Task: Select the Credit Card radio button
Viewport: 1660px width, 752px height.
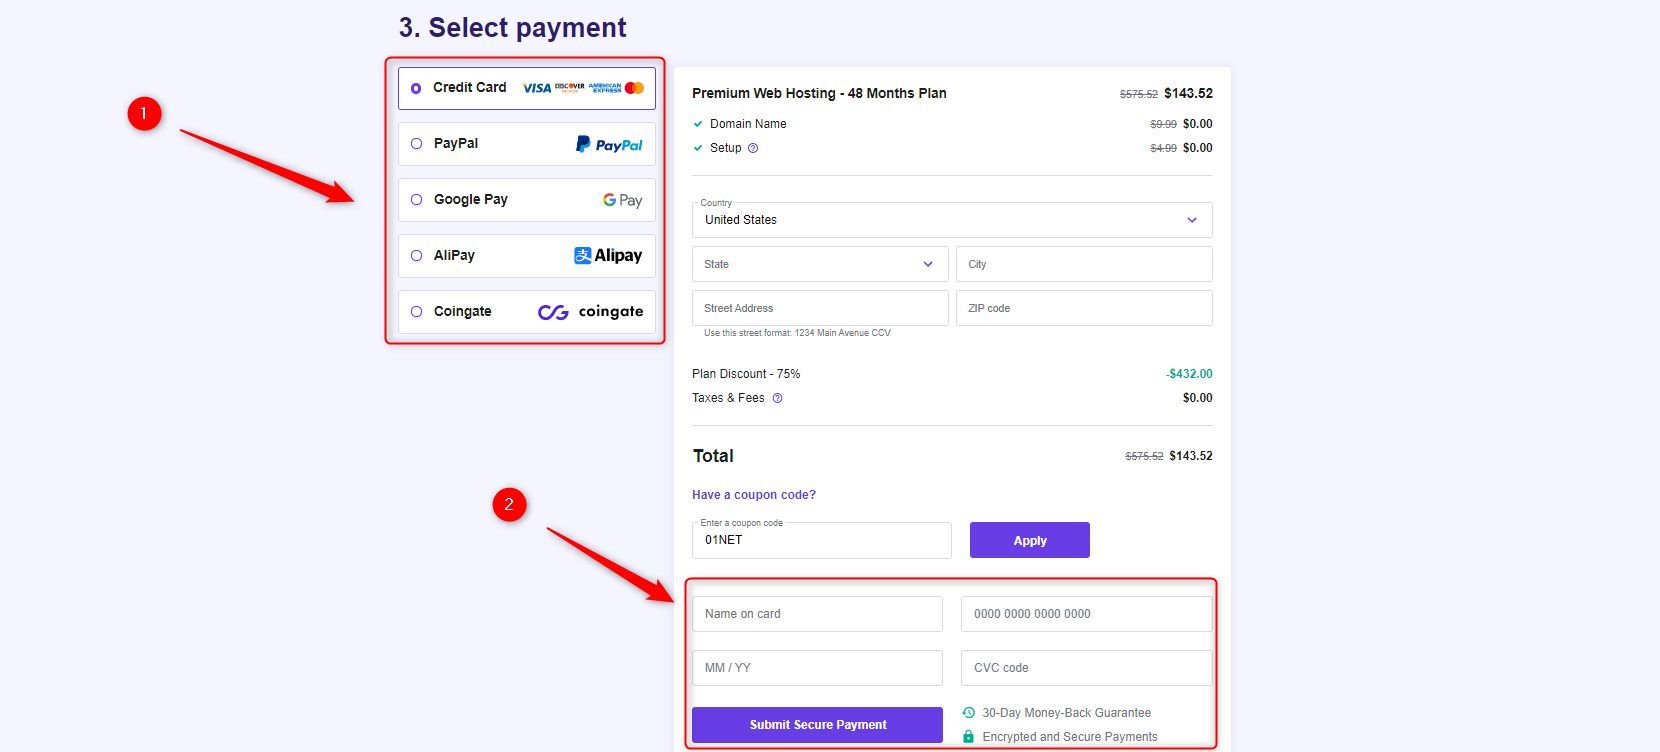Action: [416, 88]
